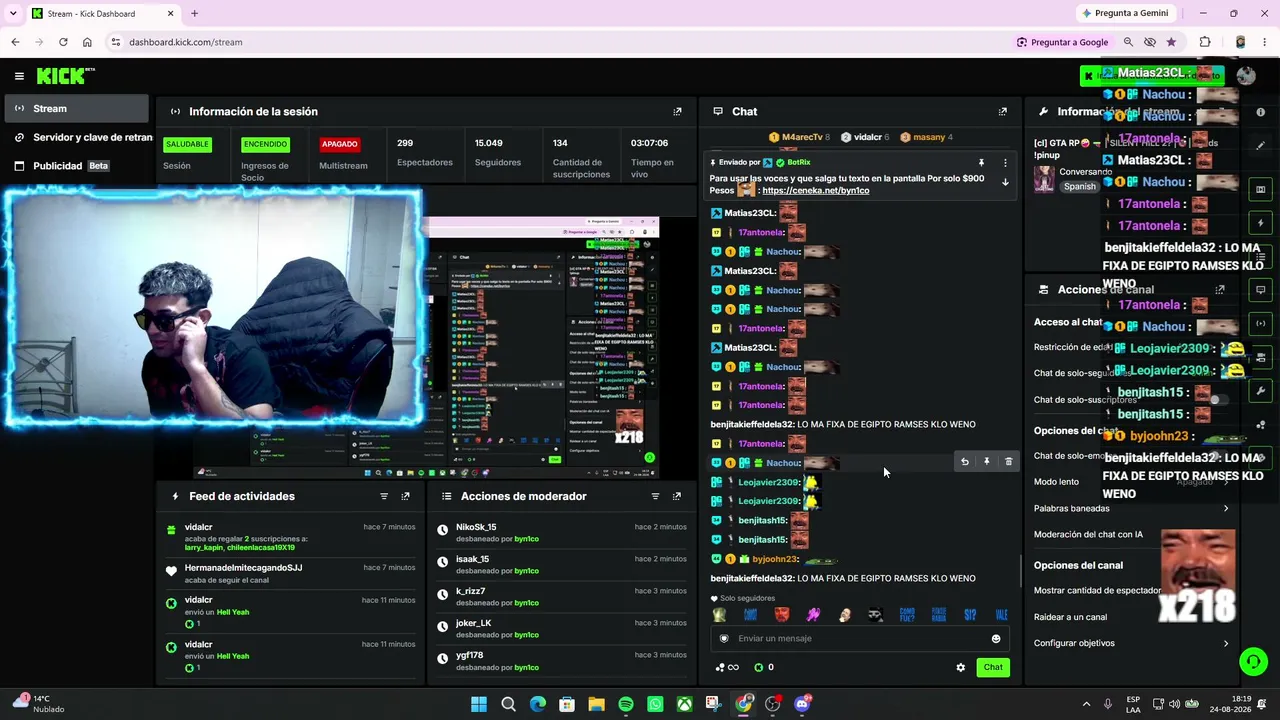Insert the VALE quick emote
Viewport: 1280px width, 720px height.
(x=1001, y=614)
